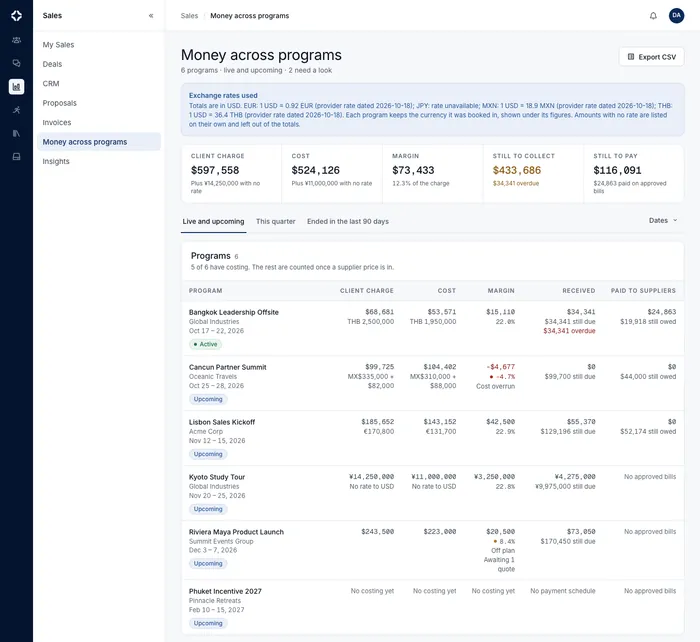The height and width of the screenshot is (642, 700).
Task: Click the ¥14,250,000 Kyoto client charge
Action: tap(371, 476)
